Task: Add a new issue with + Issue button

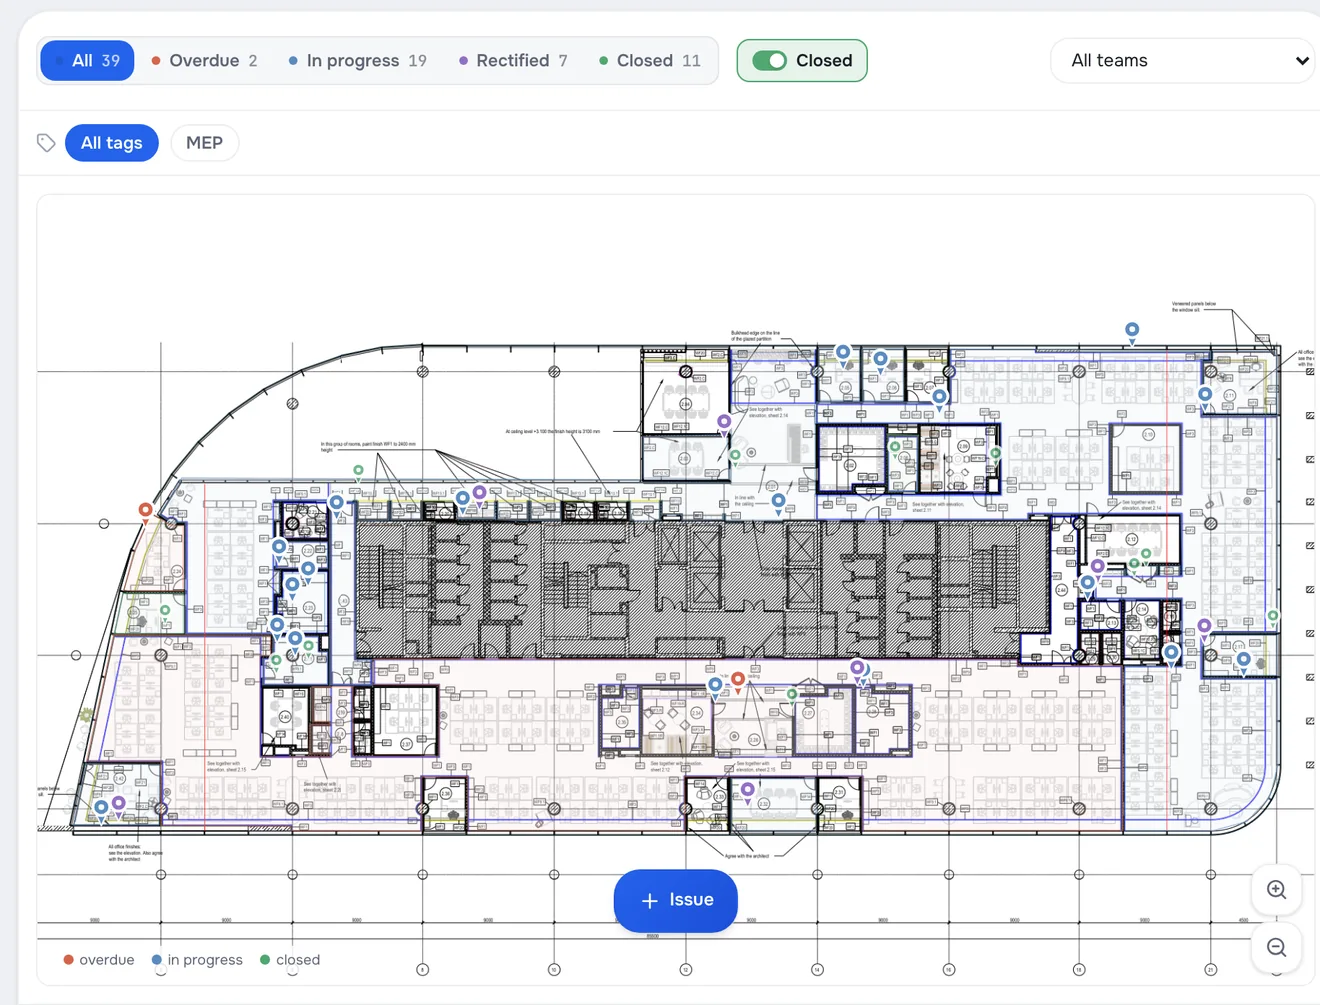Action: 676,901
